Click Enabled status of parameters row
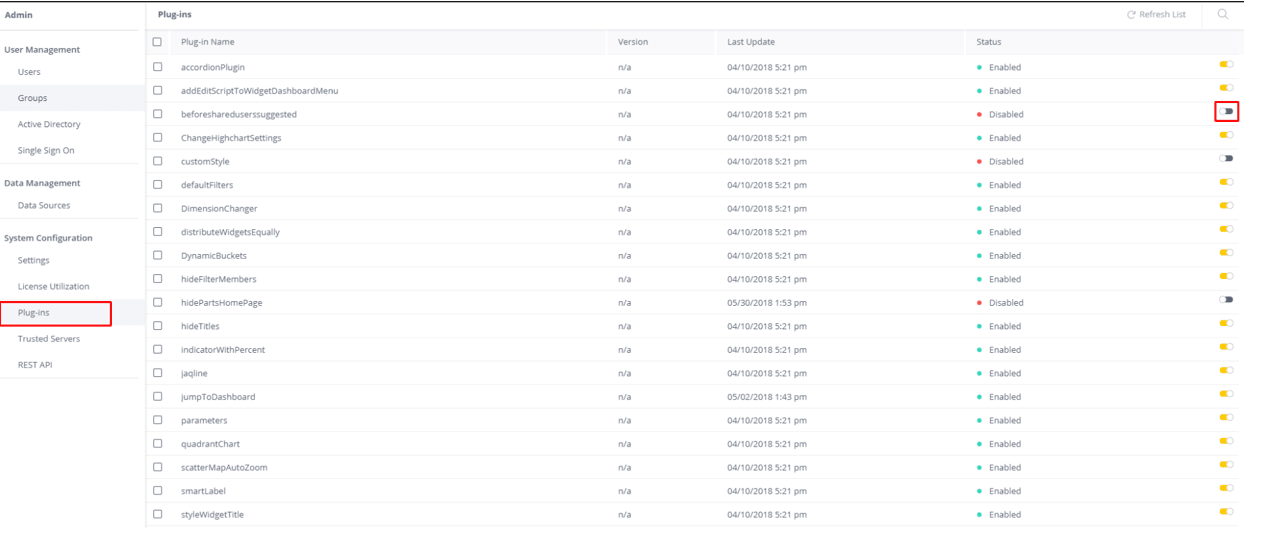This screenshot has width=1265, height=547. click(x=1005, y=420)
